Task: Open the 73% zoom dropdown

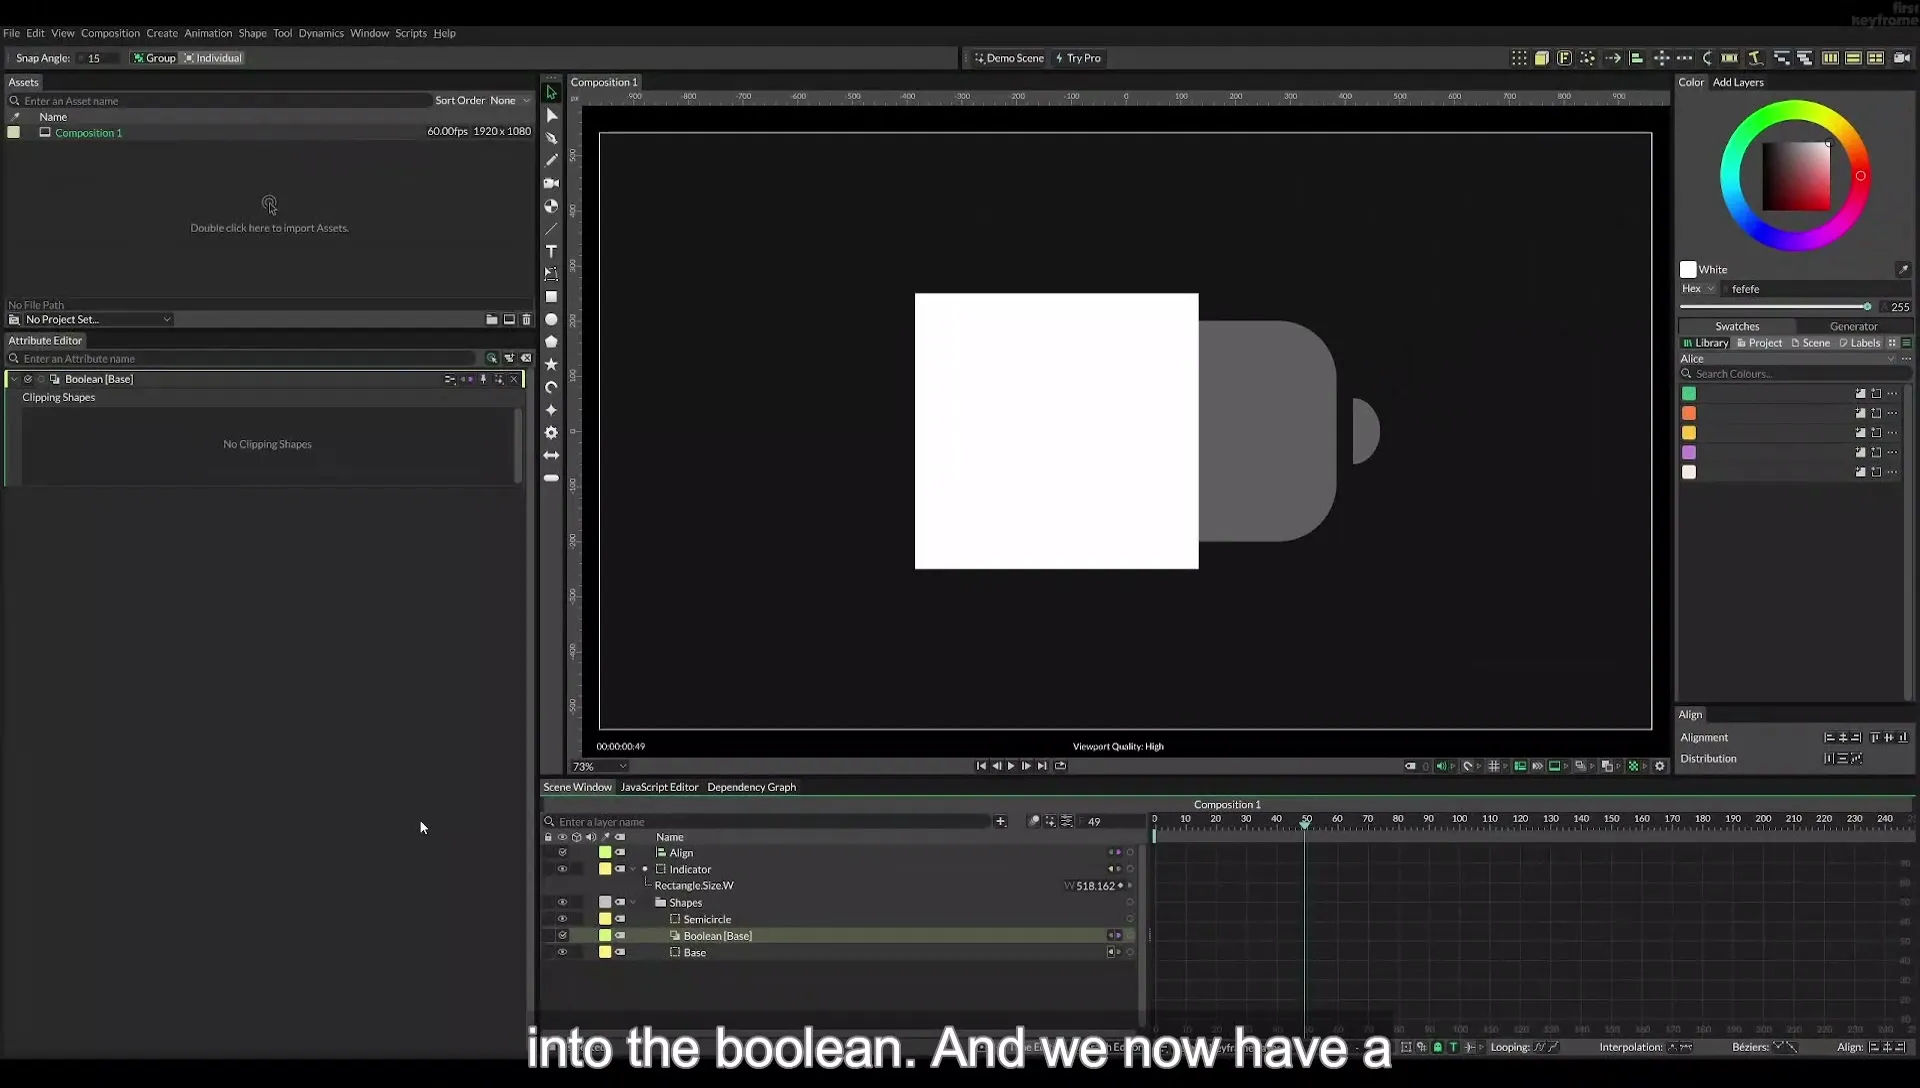Action: [599, 767]
